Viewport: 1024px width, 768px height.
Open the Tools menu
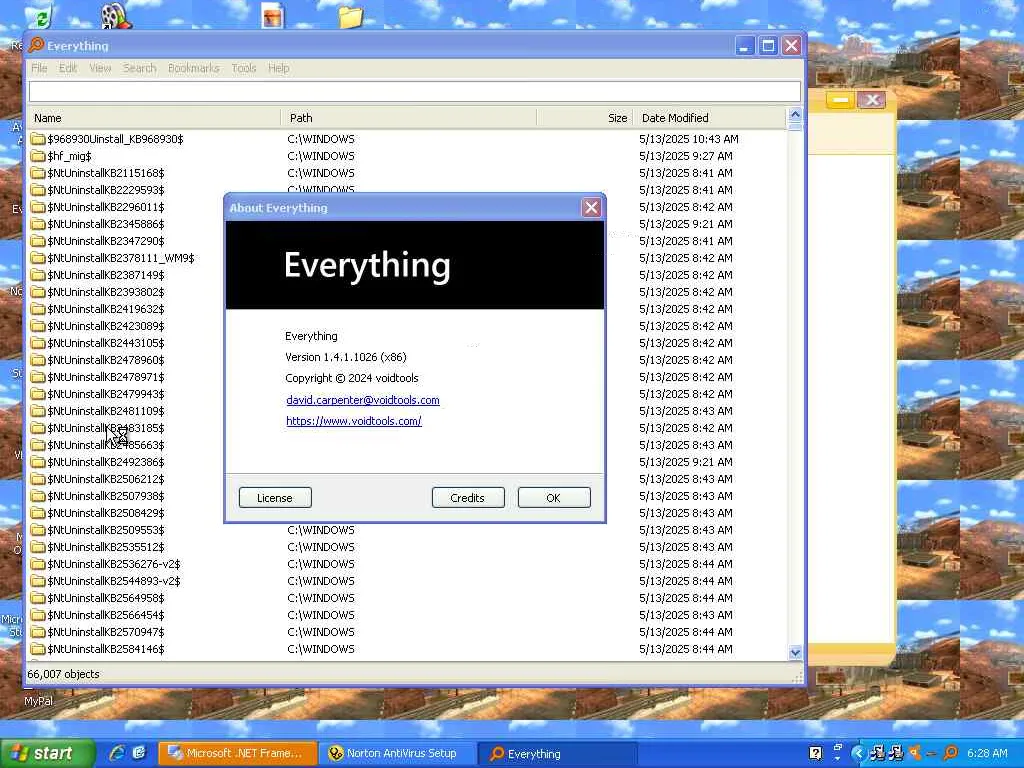coord(244,68)
